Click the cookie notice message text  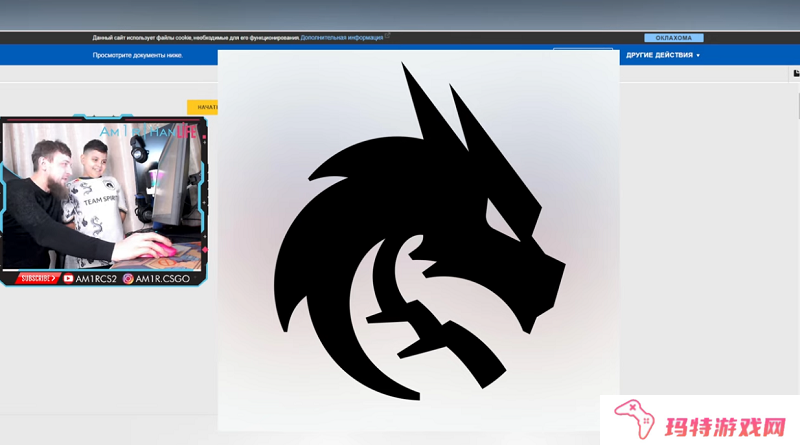[x=195, y=38]
